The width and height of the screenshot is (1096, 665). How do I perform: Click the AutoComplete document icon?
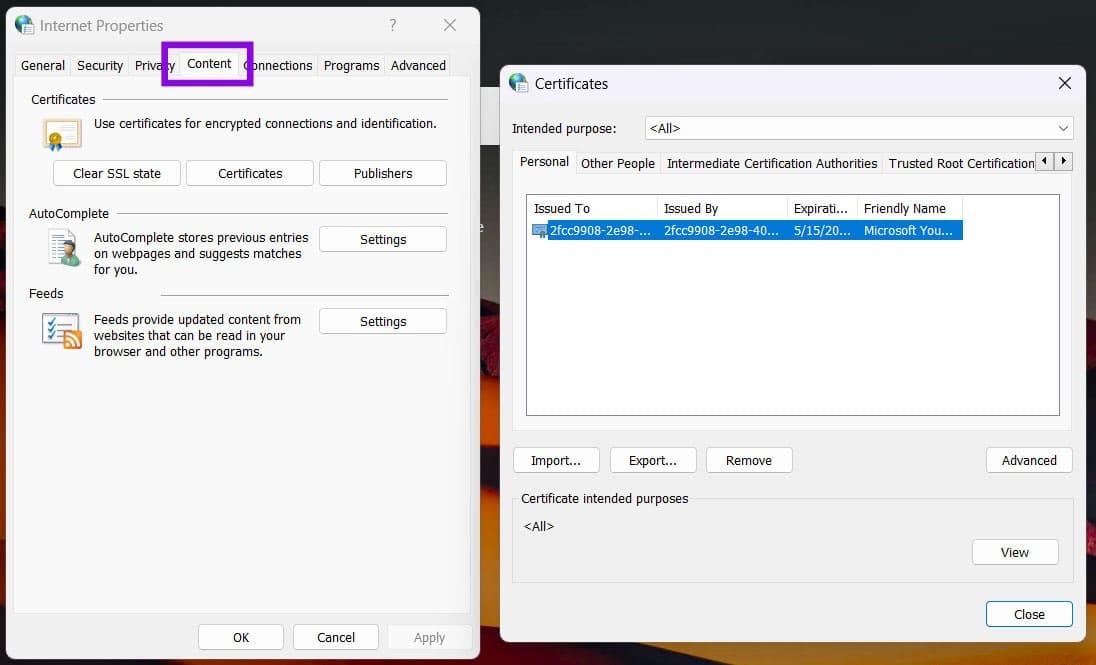[64, 248]
